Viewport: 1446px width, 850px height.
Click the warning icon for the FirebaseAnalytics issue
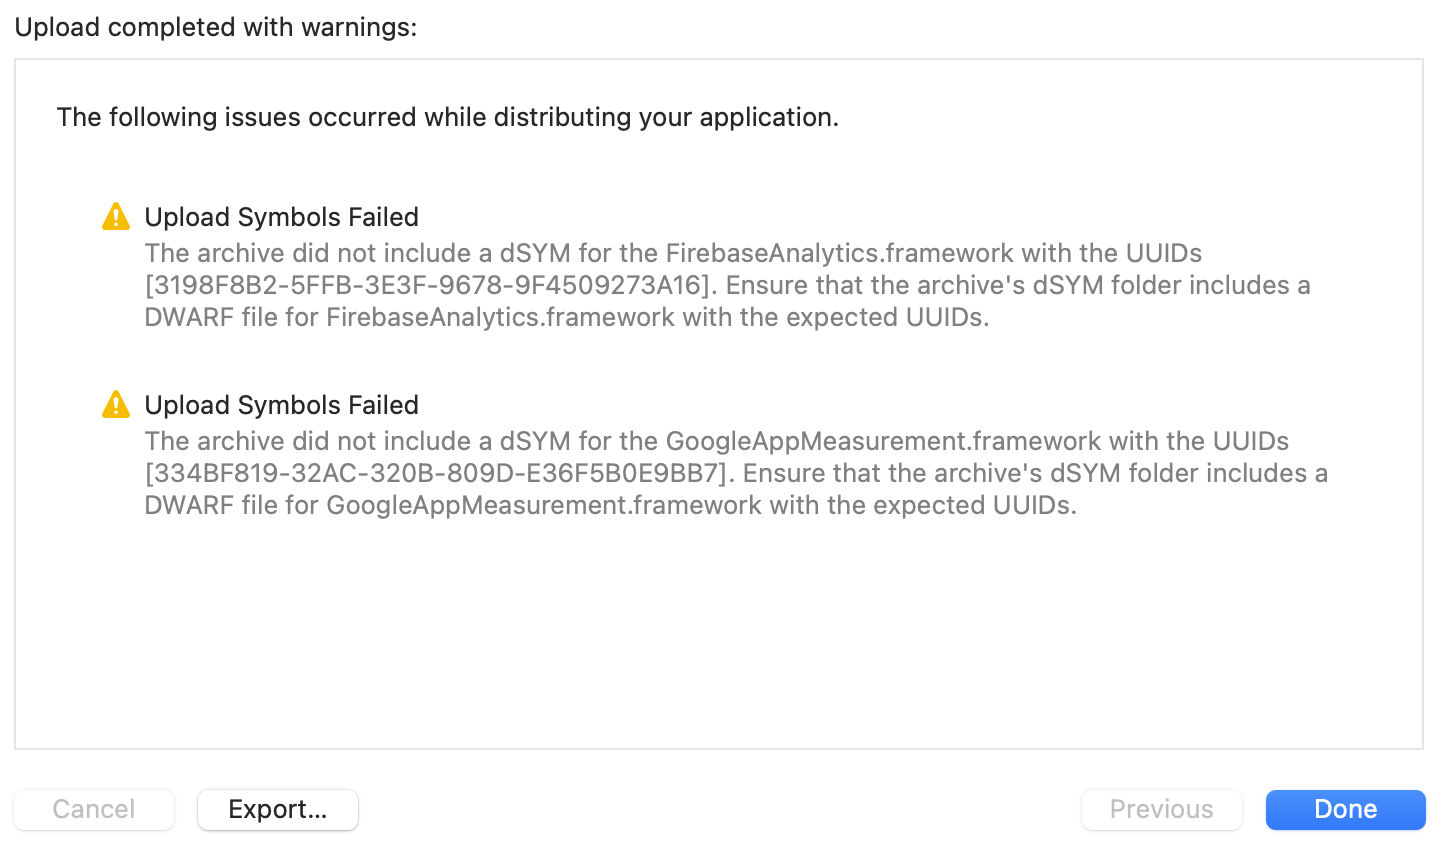pos(116,216)
